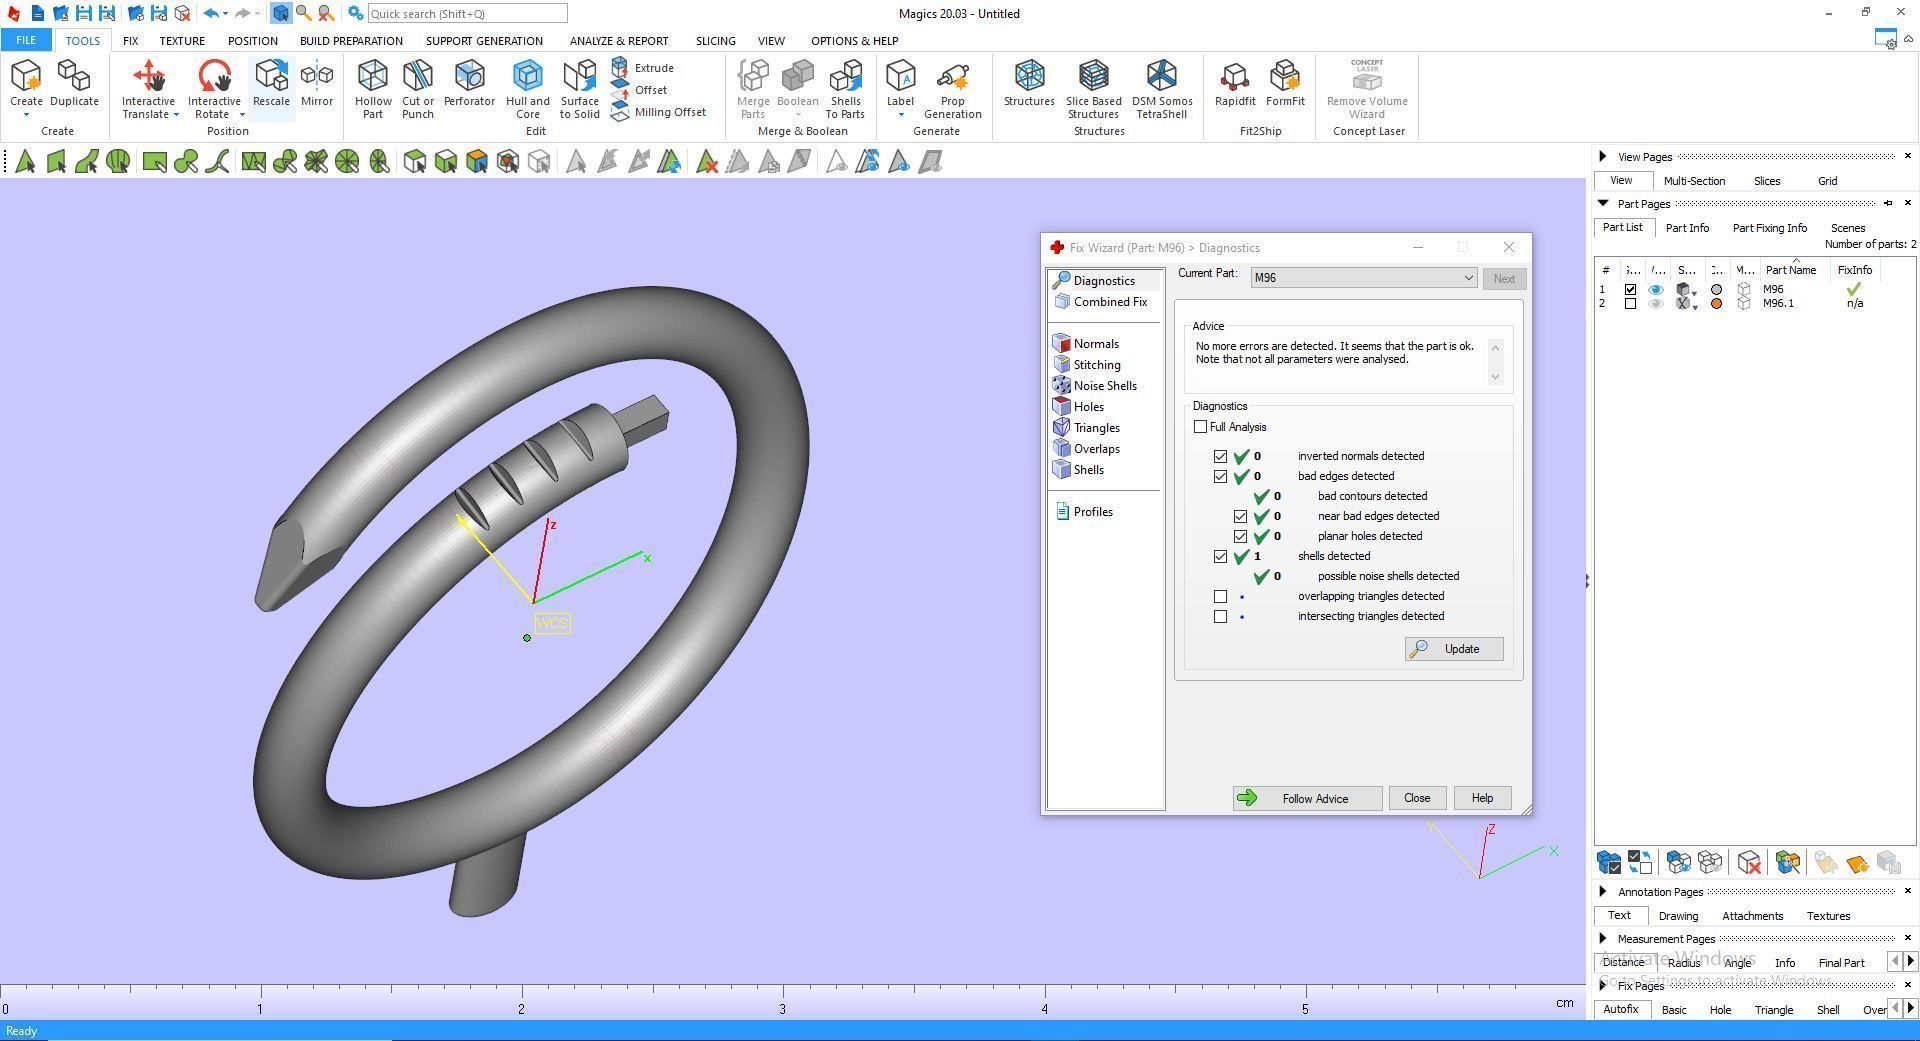Uncheck shells detected checkbox
This screenshot has height=1041, width=1920.
click(x=1220, y=556)
